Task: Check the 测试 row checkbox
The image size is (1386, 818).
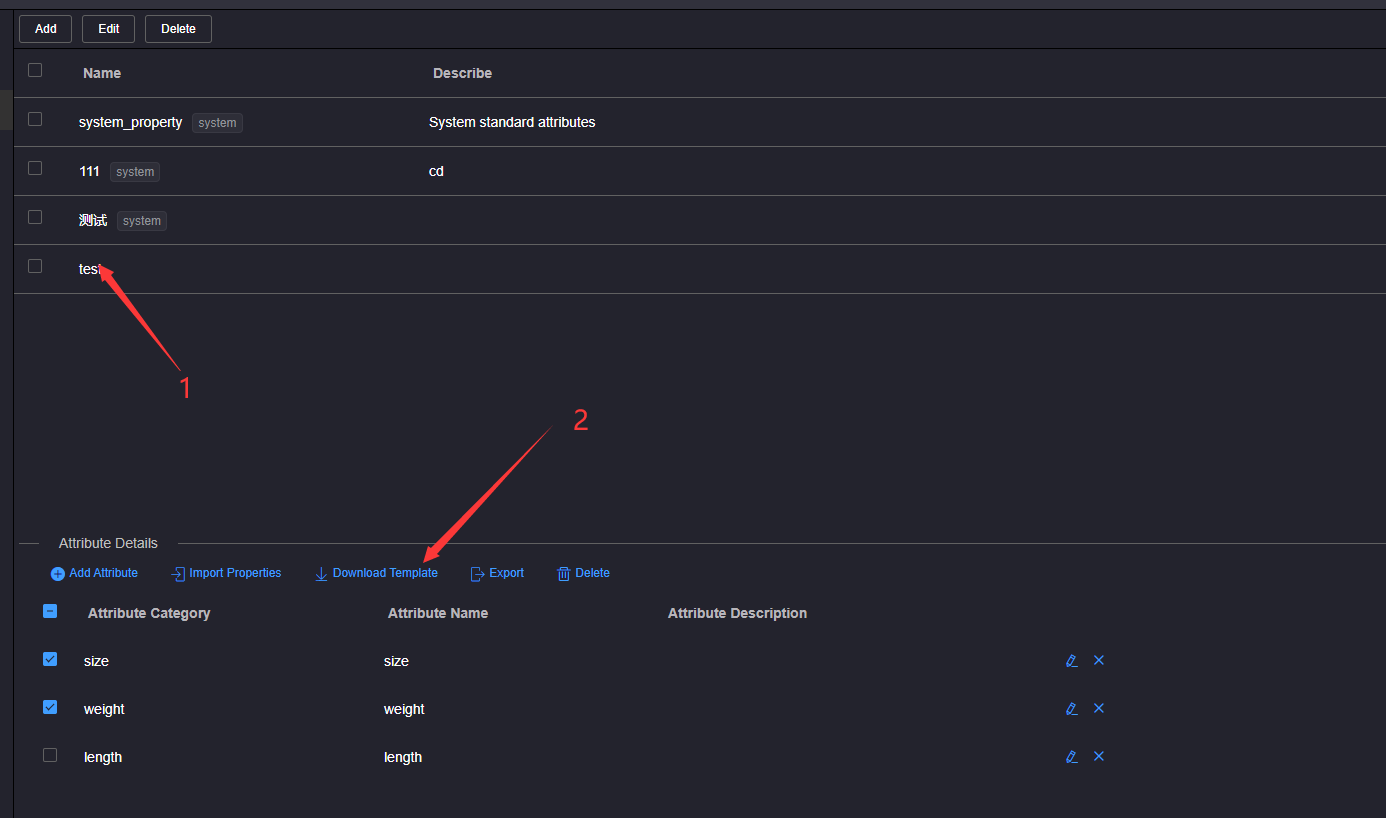Action: pyautogui.click(x=35, y=217)
